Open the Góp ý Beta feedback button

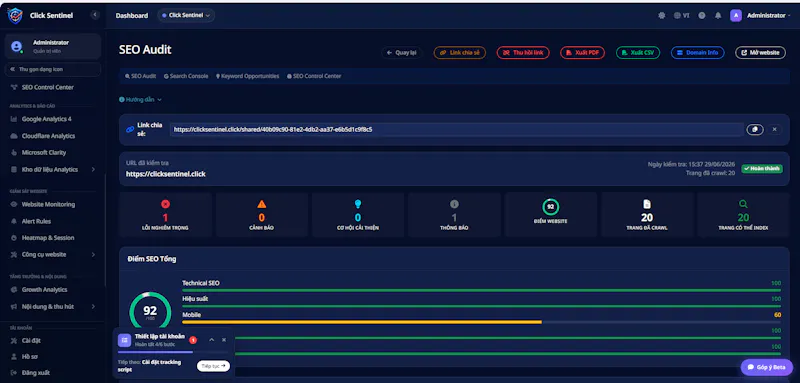pyautogui.click(x=767, y=367)
